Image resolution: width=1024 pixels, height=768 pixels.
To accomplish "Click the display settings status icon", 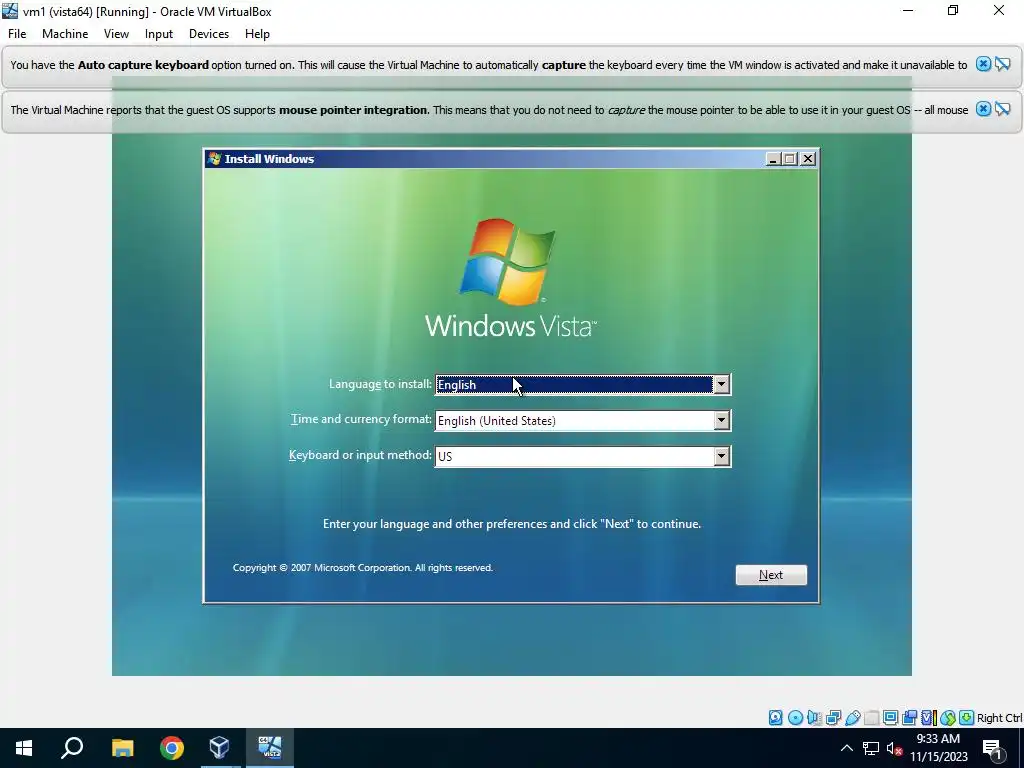I will [x=890, y=718].
